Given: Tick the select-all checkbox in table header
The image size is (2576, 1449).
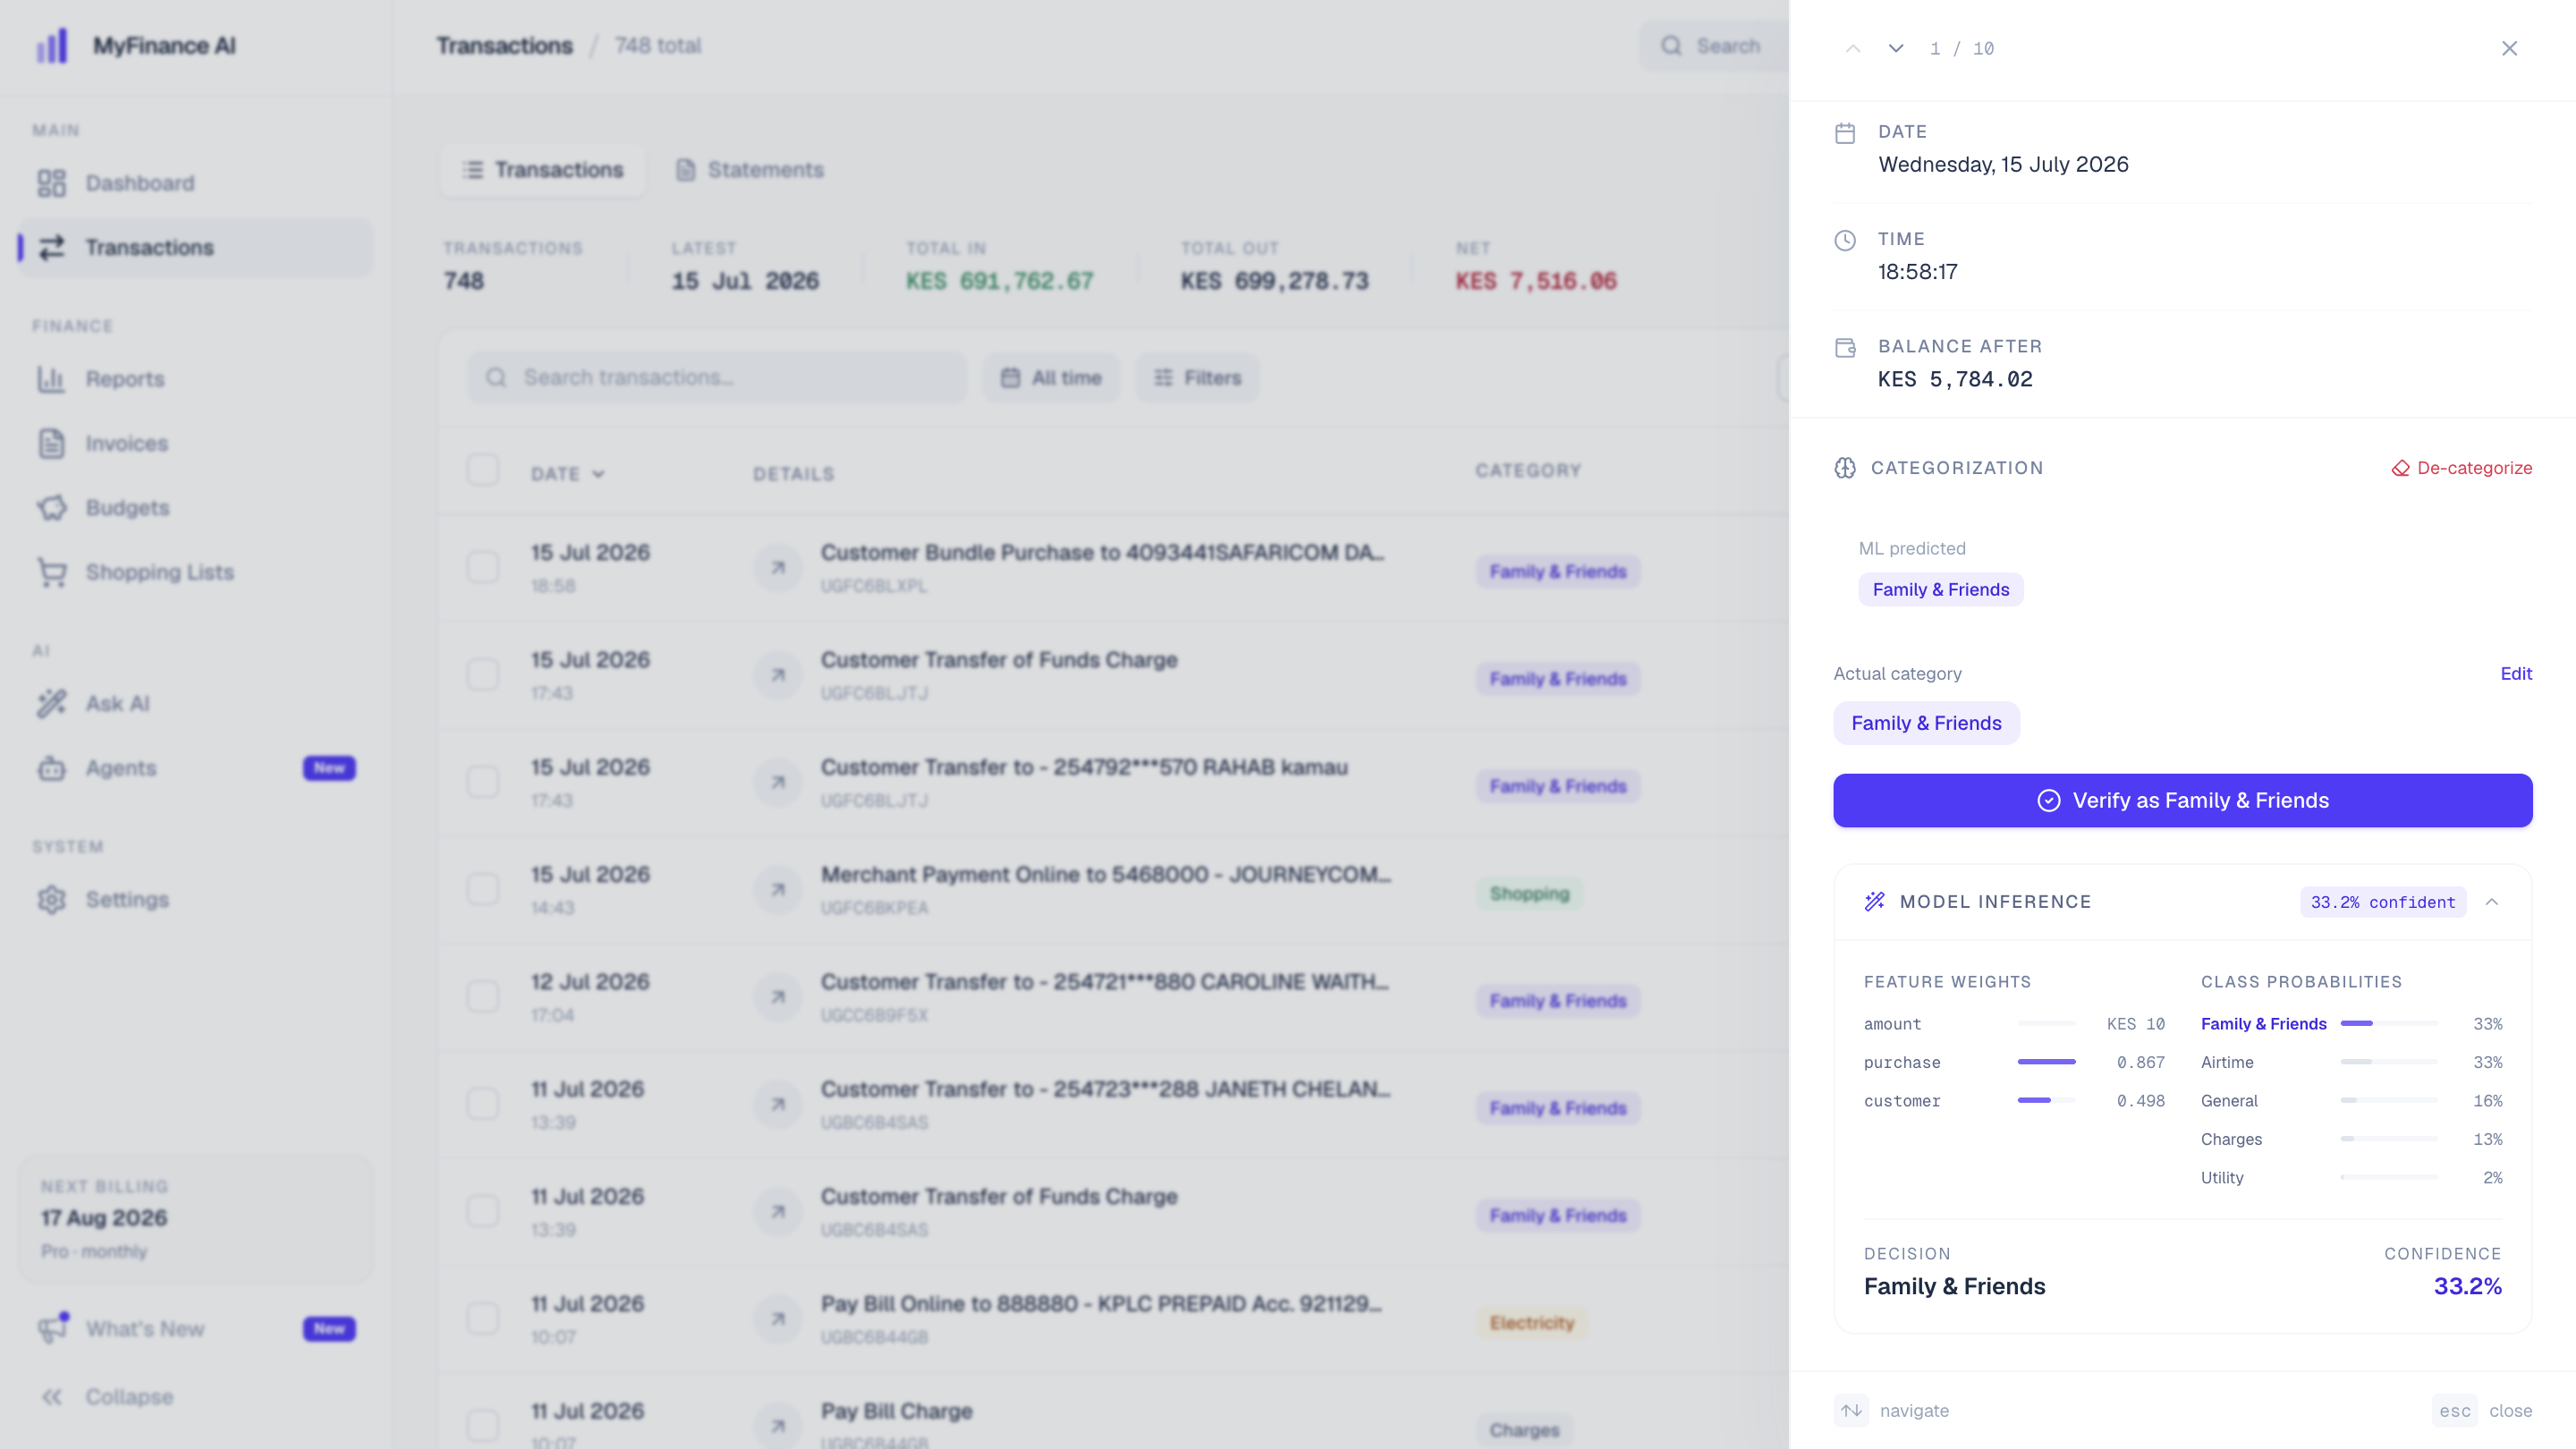Looking at the screenshot, I should [x=483, y=470].
